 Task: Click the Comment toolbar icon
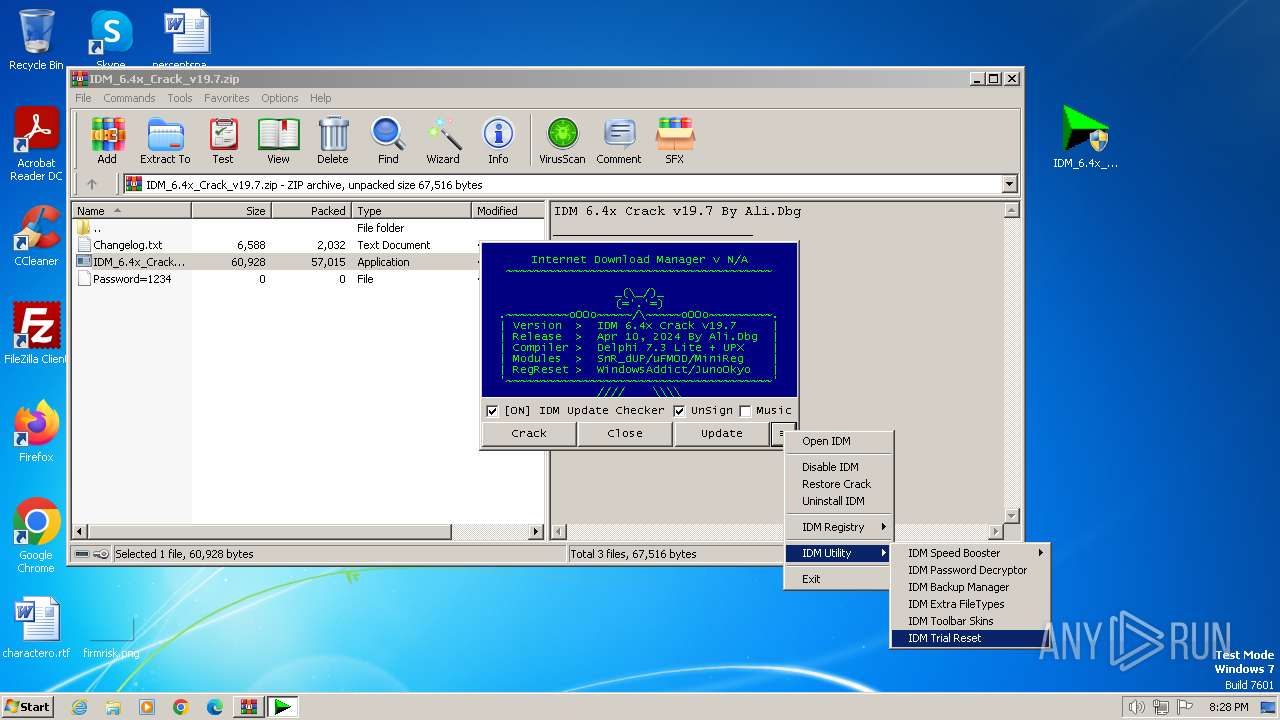[619, 140]
